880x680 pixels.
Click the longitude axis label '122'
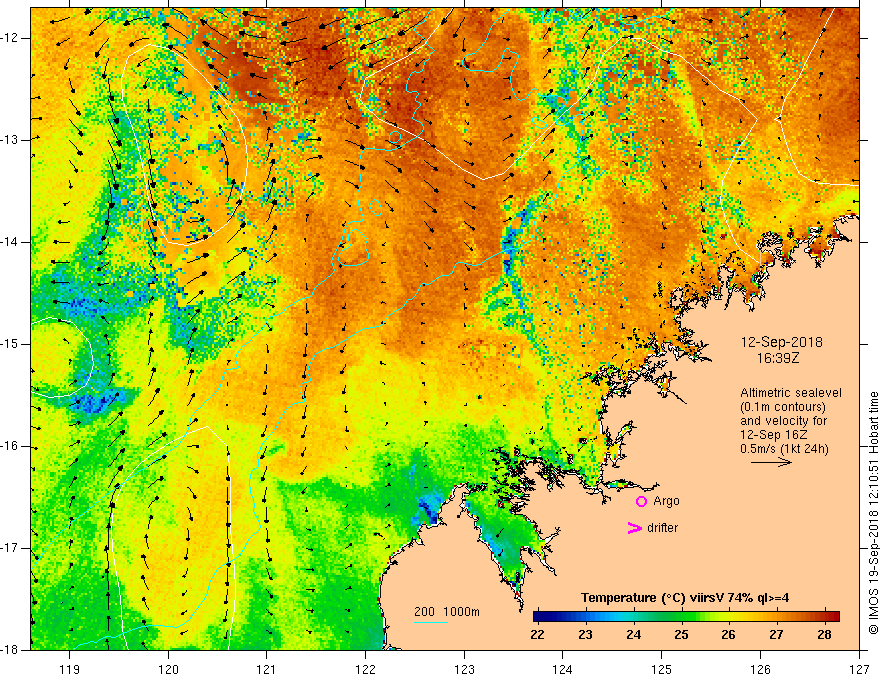click(365, 669)
